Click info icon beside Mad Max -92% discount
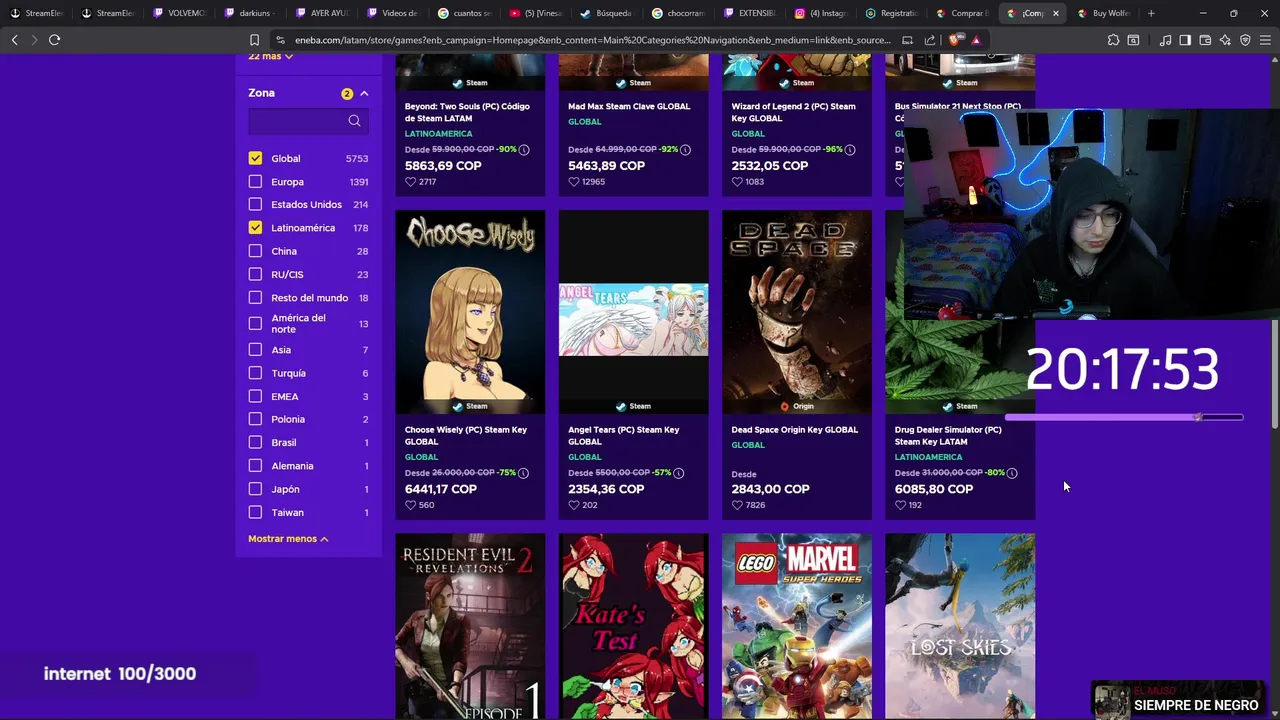The image size is (1280, 720). tap(687, 149)
